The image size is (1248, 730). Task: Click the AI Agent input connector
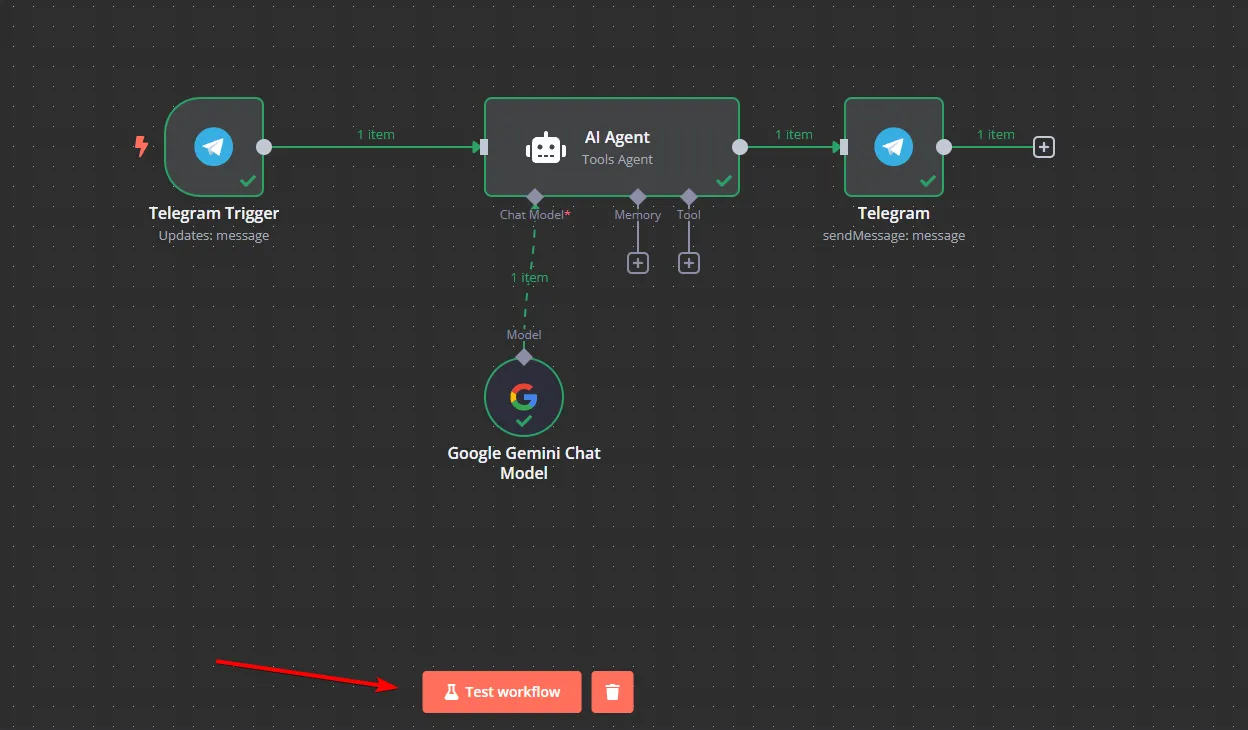coord(484,147)
